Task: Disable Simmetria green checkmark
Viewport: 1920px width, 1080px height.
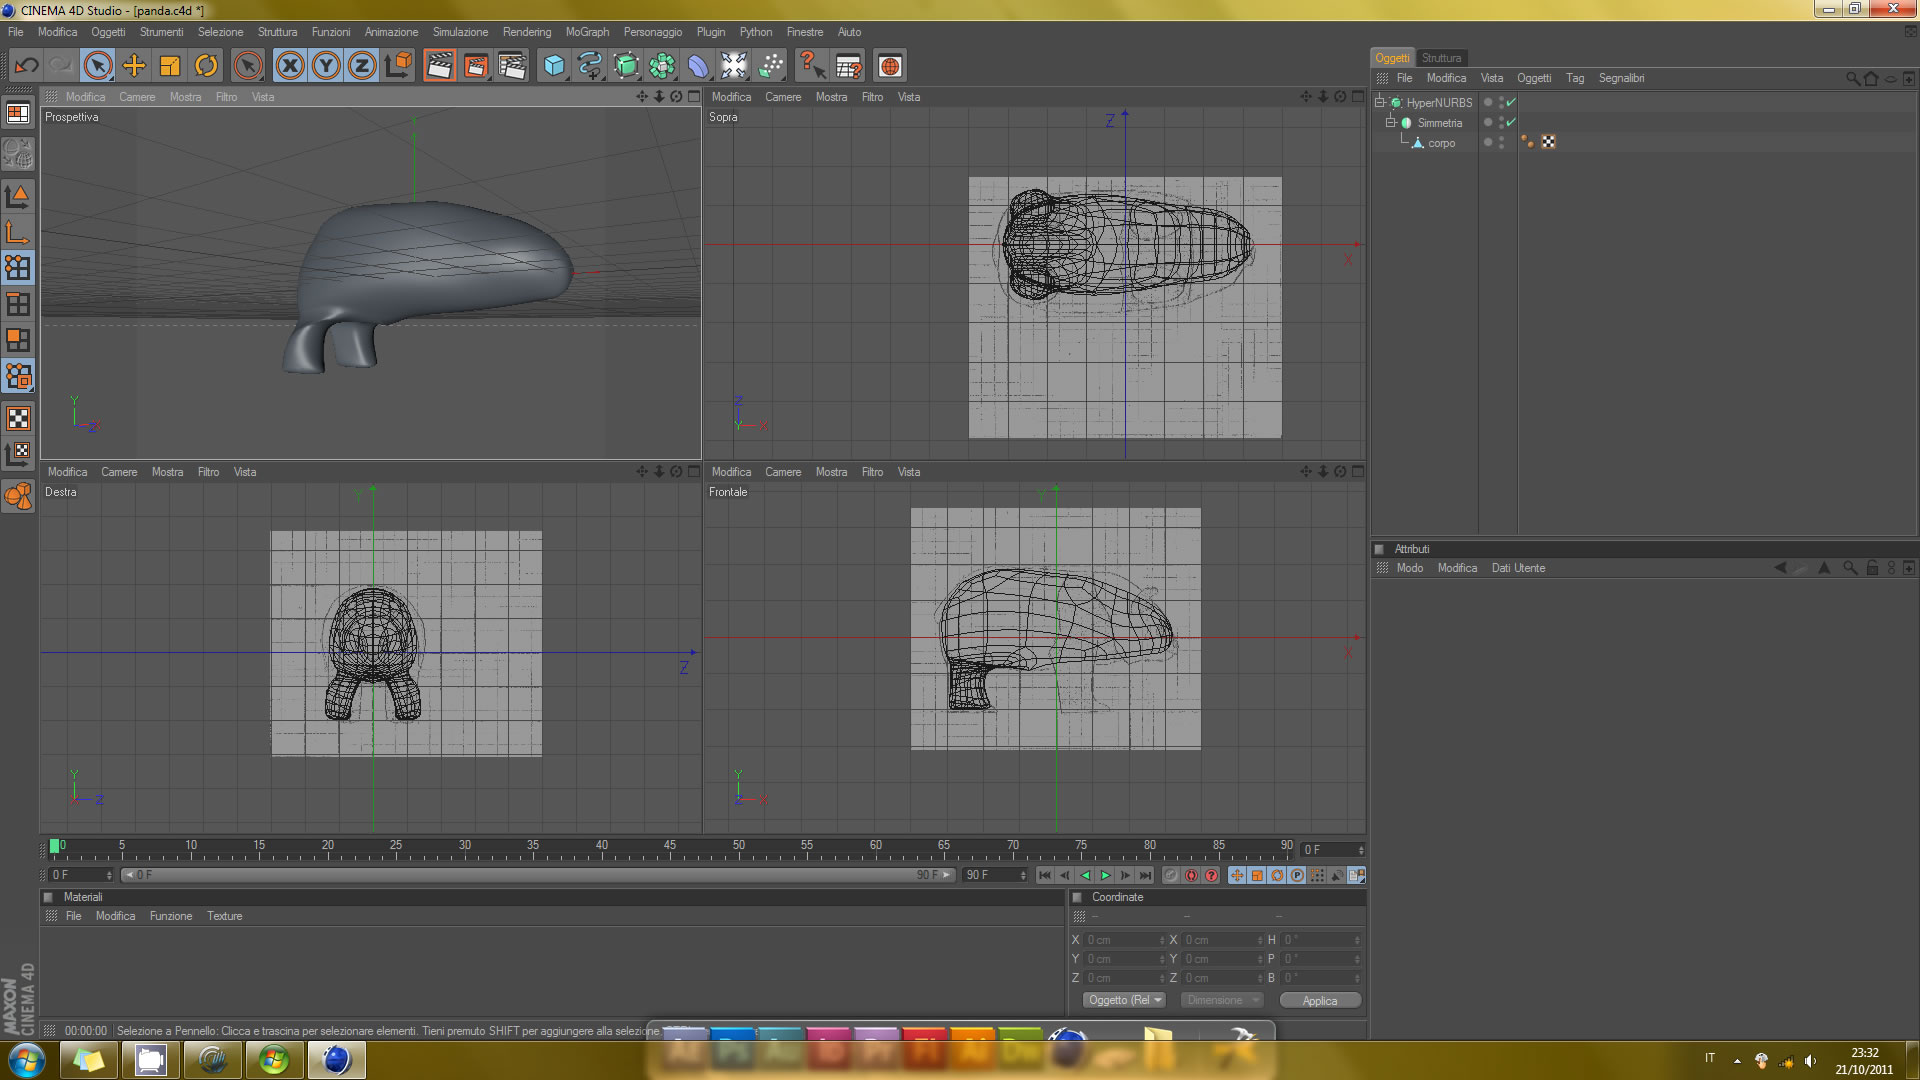Action: coord(1511,122)
